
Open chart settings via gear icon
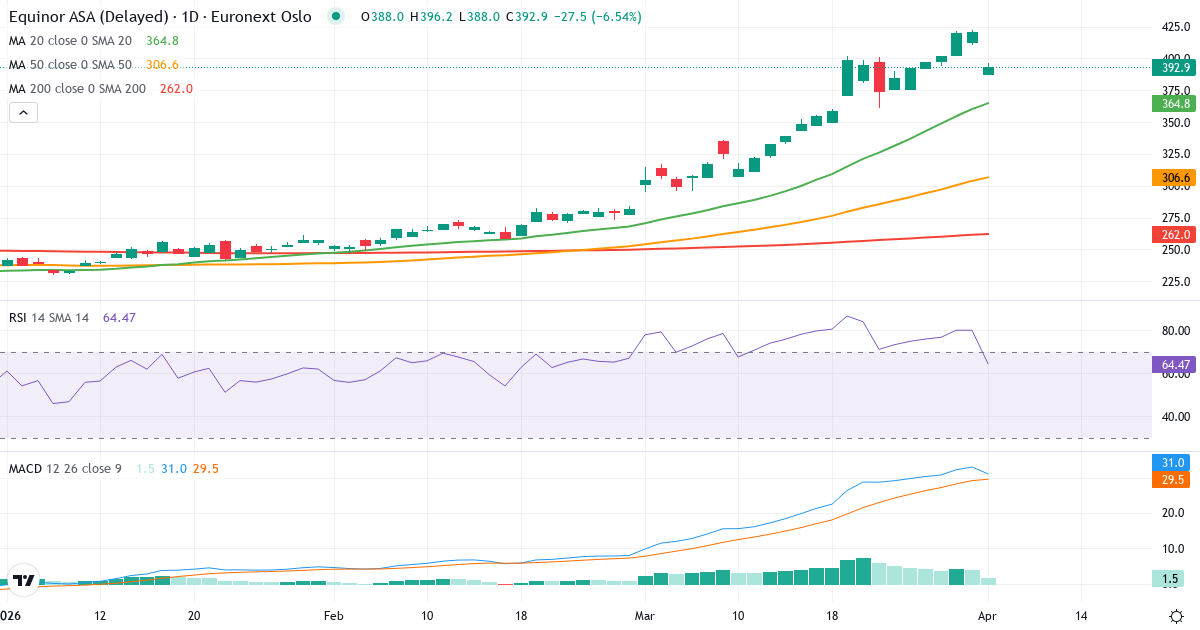coord(1176,616)
